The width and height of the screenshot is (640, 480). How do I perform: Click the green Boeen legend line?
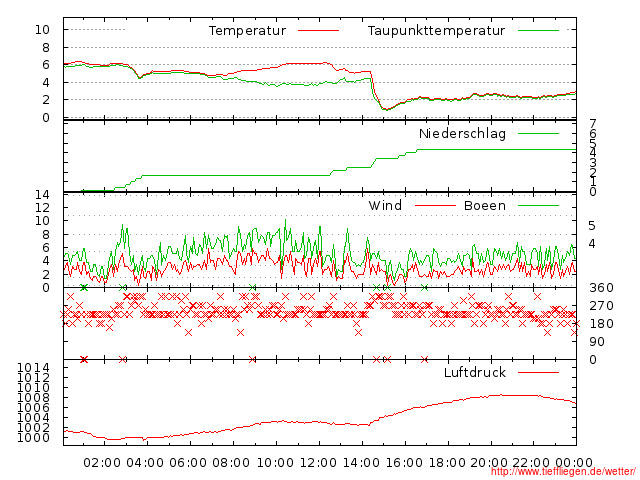(x=538, y=205)
